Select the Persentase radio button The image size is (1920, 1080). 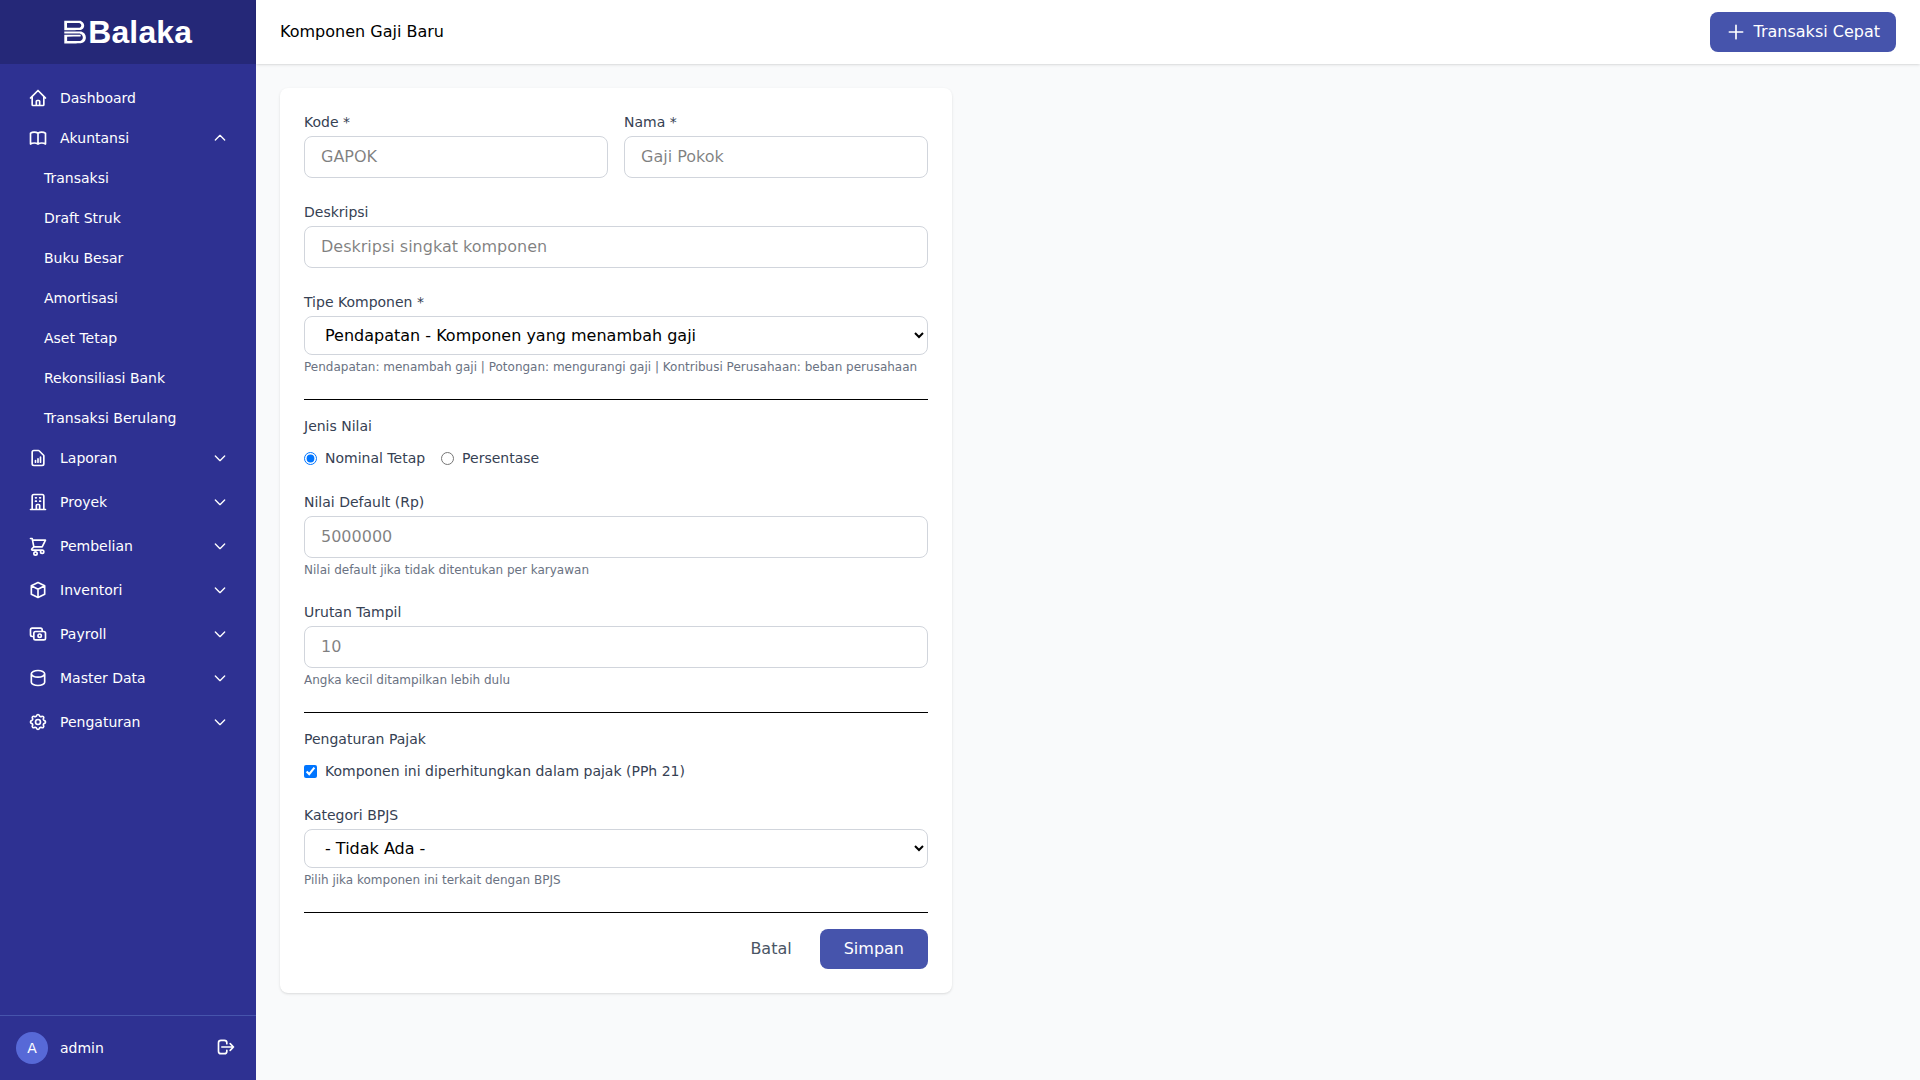[x=448, y=458]
